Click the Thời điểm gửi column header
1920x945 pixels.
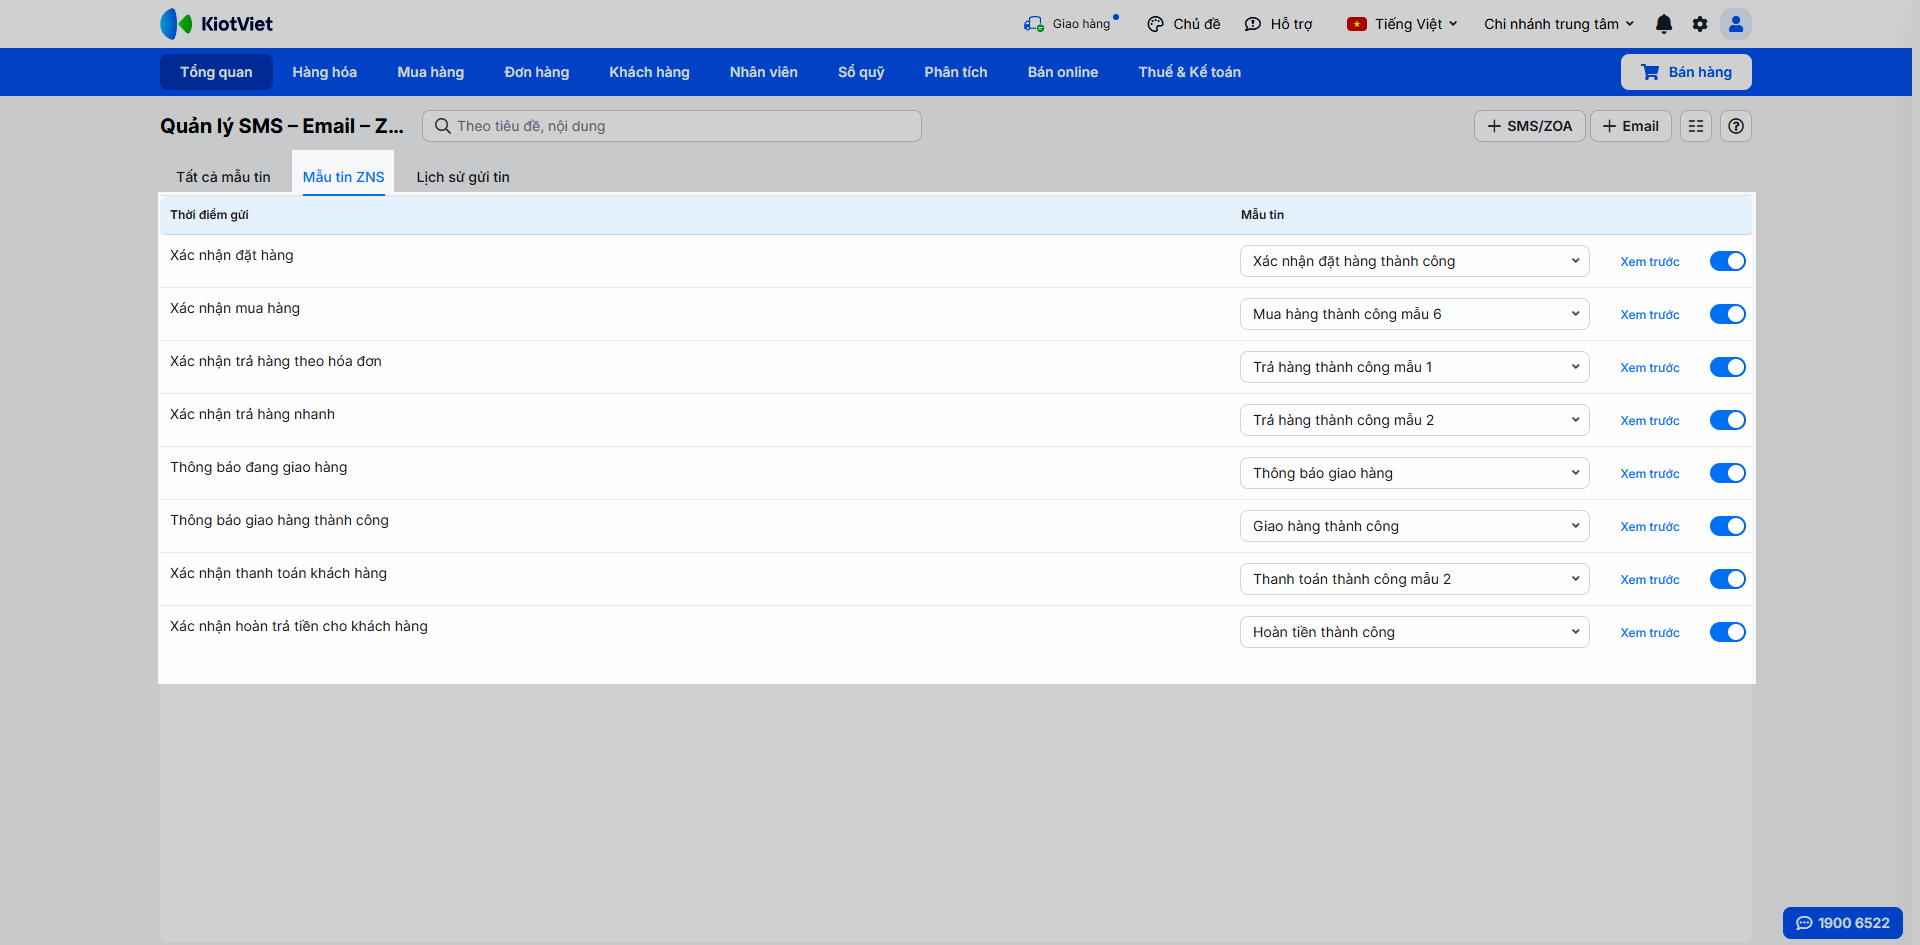(209, 215)
